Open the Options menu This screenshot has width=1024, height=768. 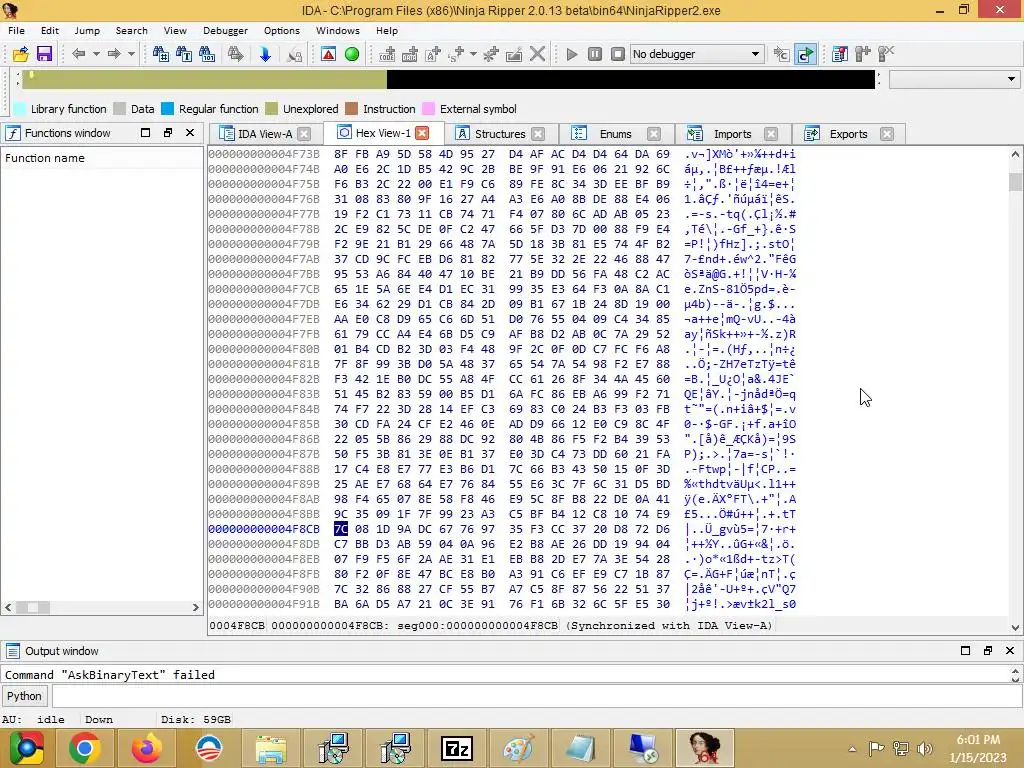[281, 31]
